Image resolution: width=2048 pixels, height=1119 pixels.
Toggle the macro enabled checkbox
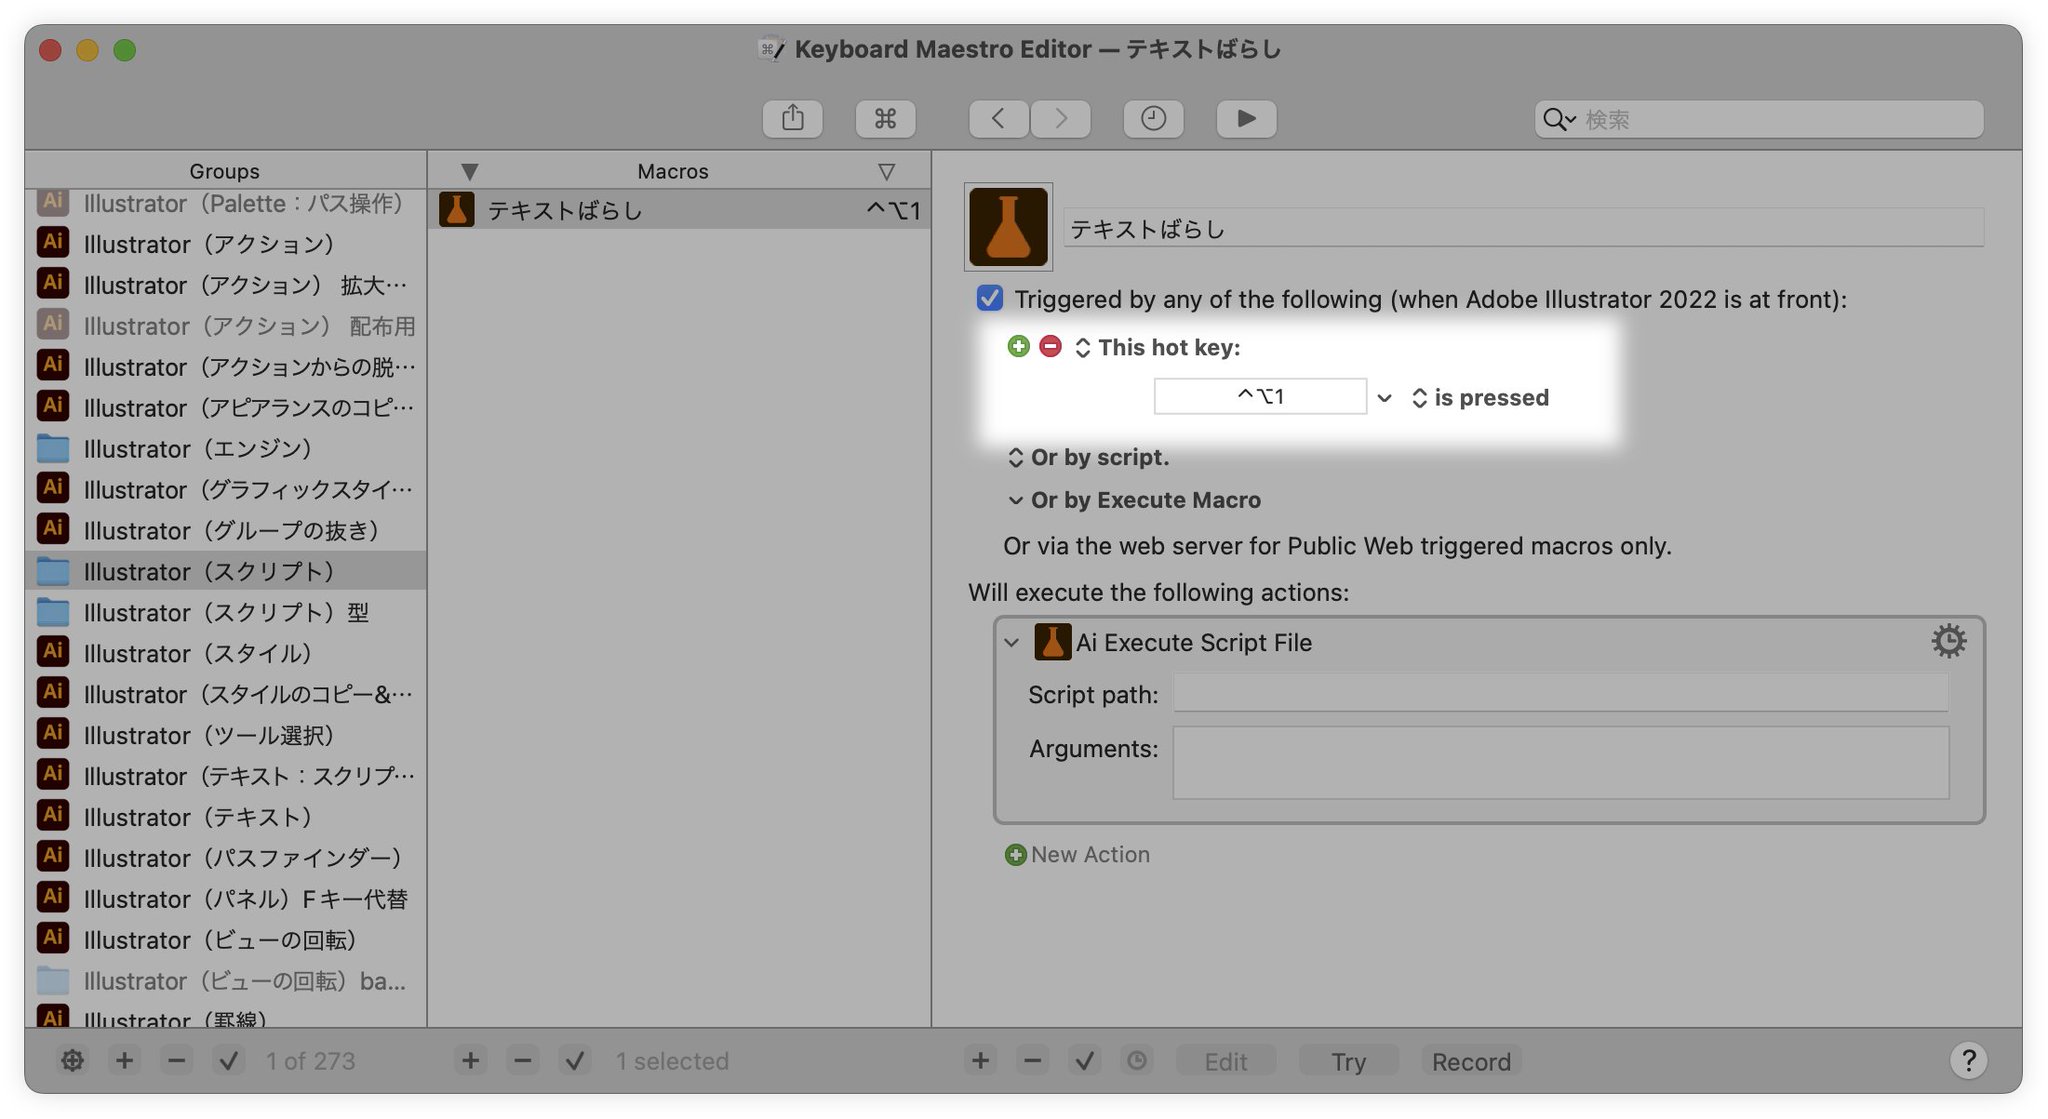point(990,298)
